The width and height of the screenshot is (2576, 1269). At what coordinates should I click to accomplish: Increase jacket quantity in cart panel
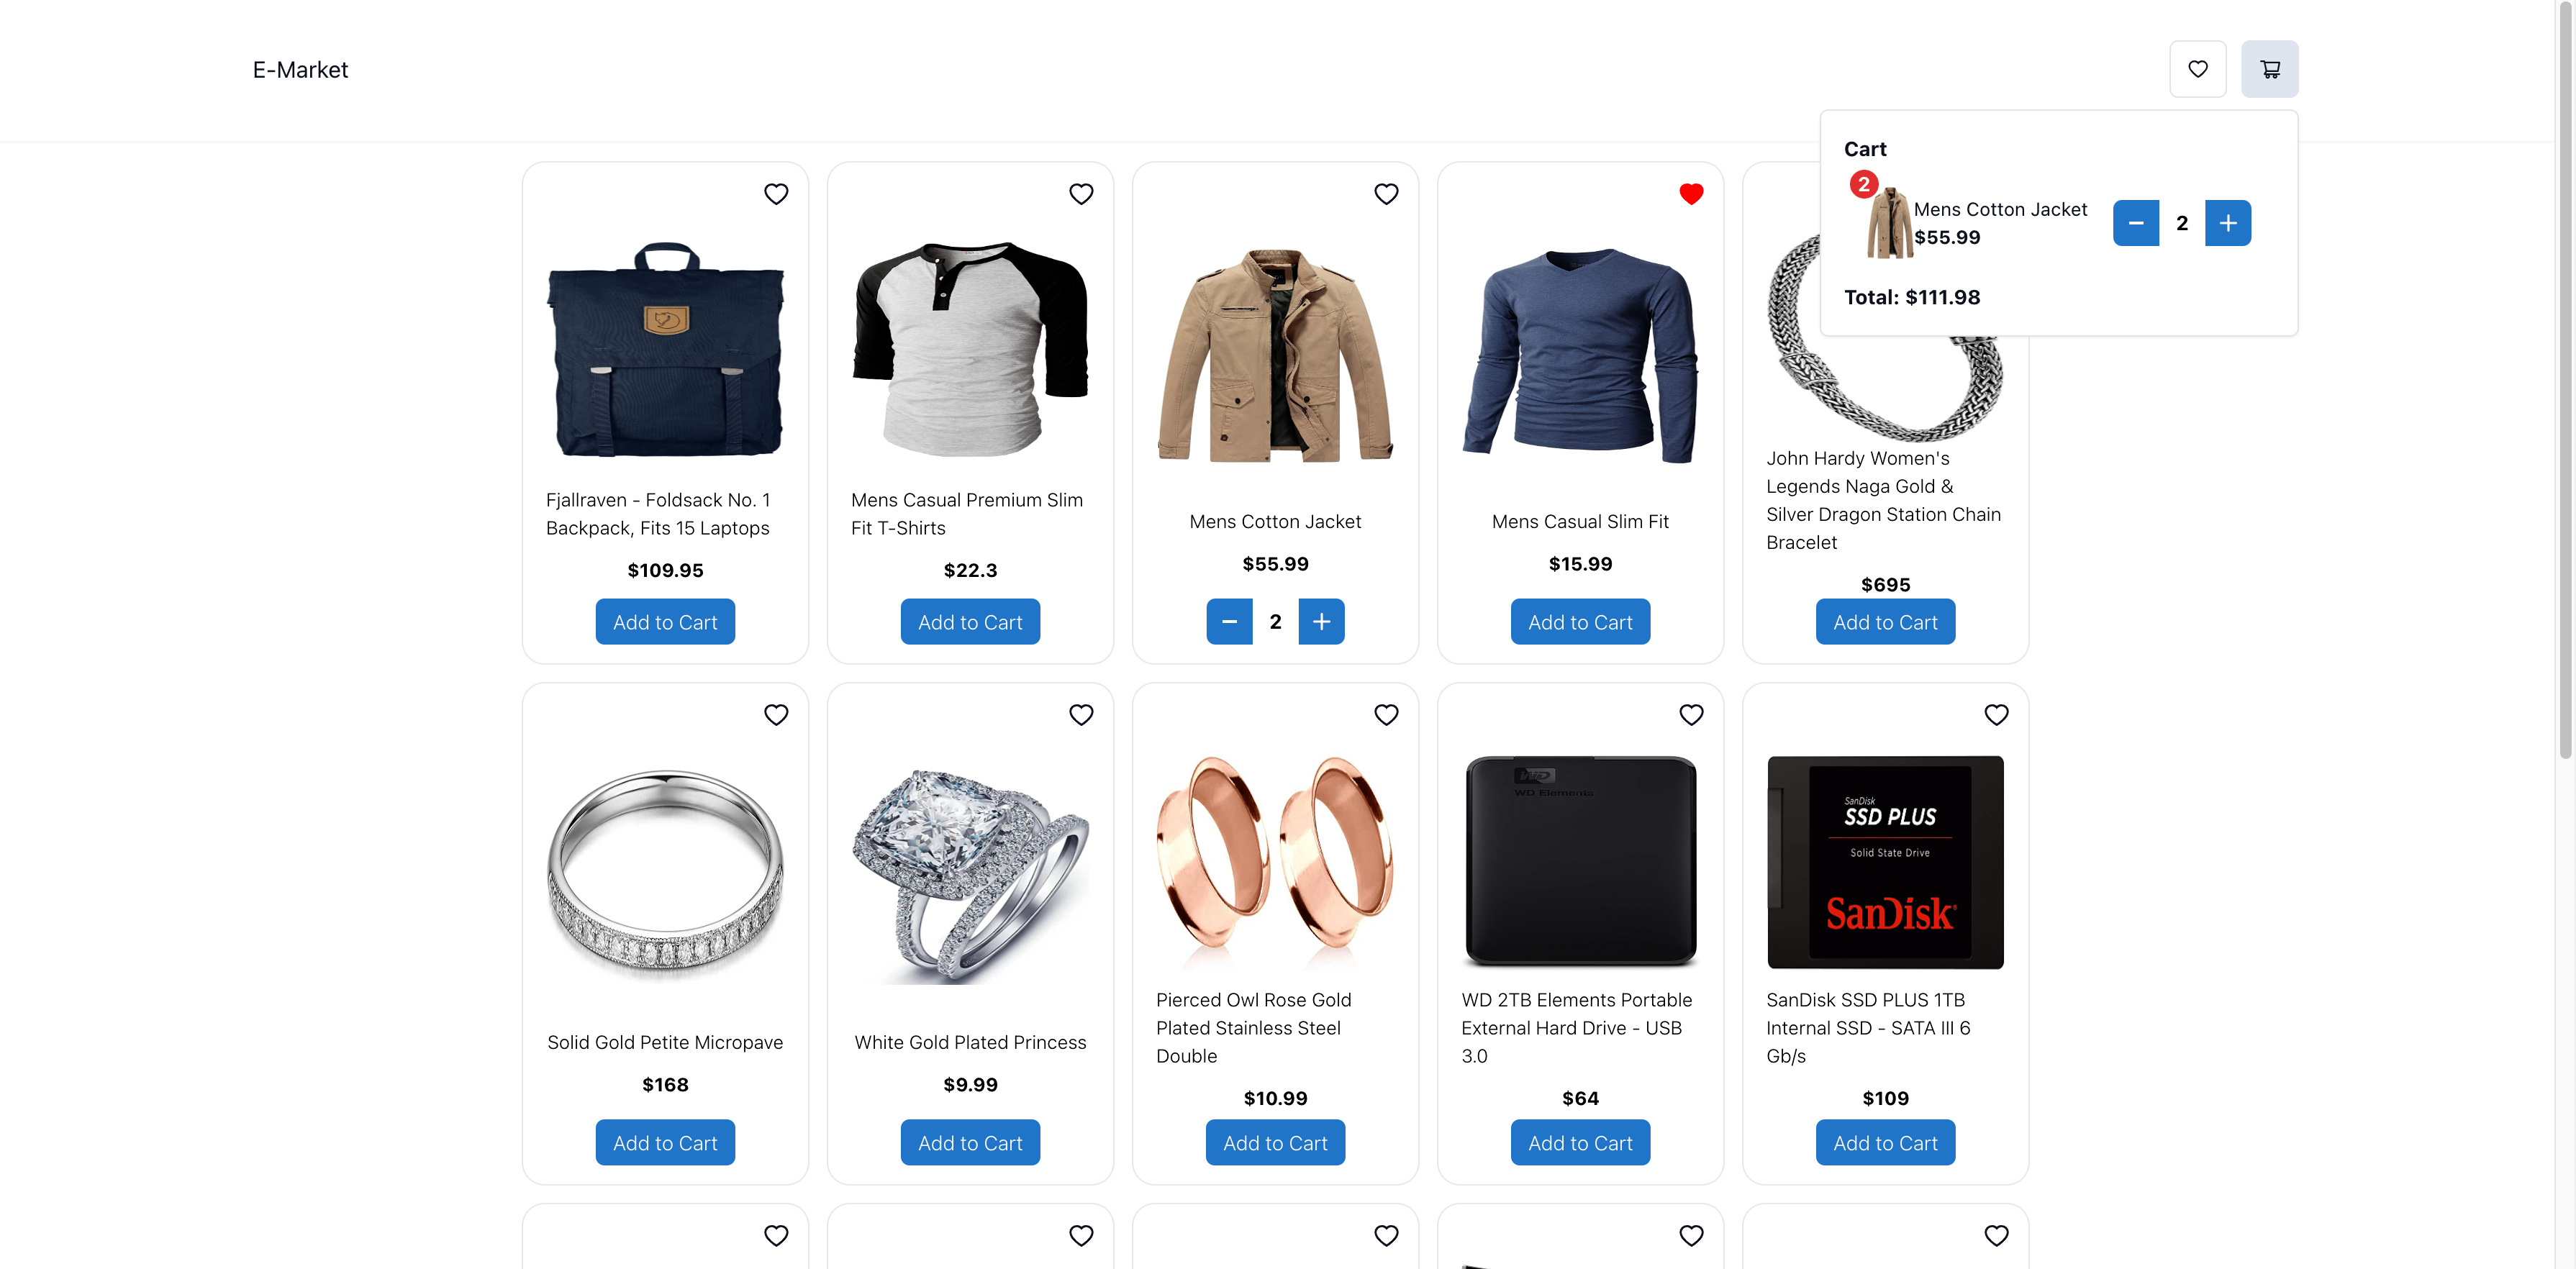pyautogui.click(x=2227, y=223)
